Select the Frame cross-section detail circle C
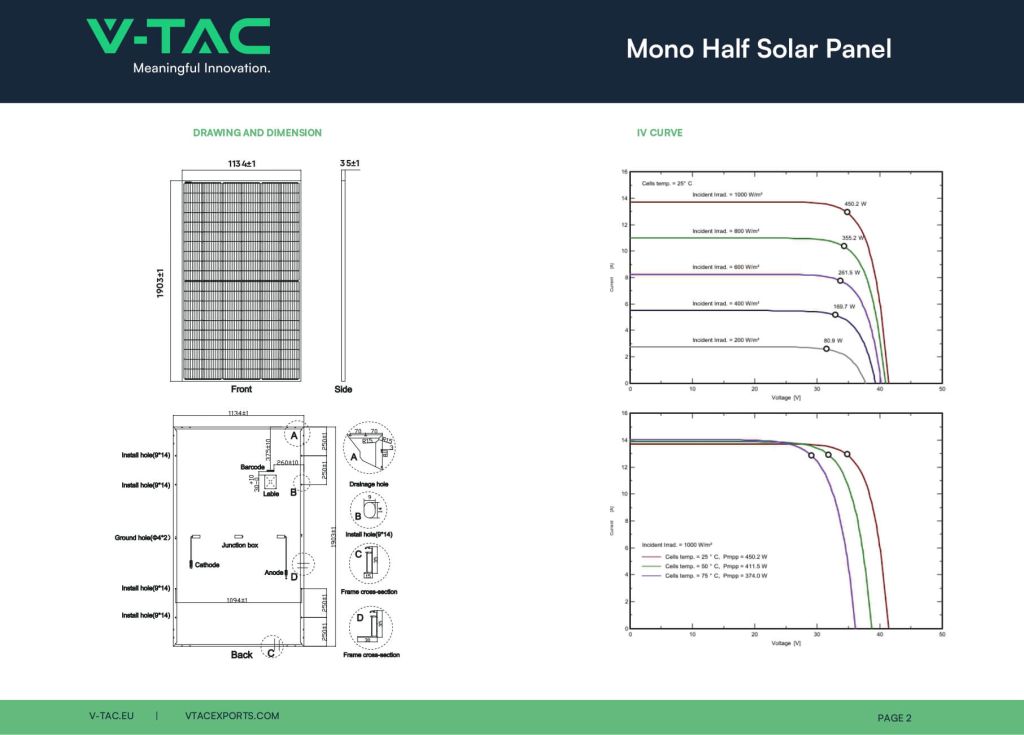This screenshot has height=735, width=1024. tap(370, 564)
